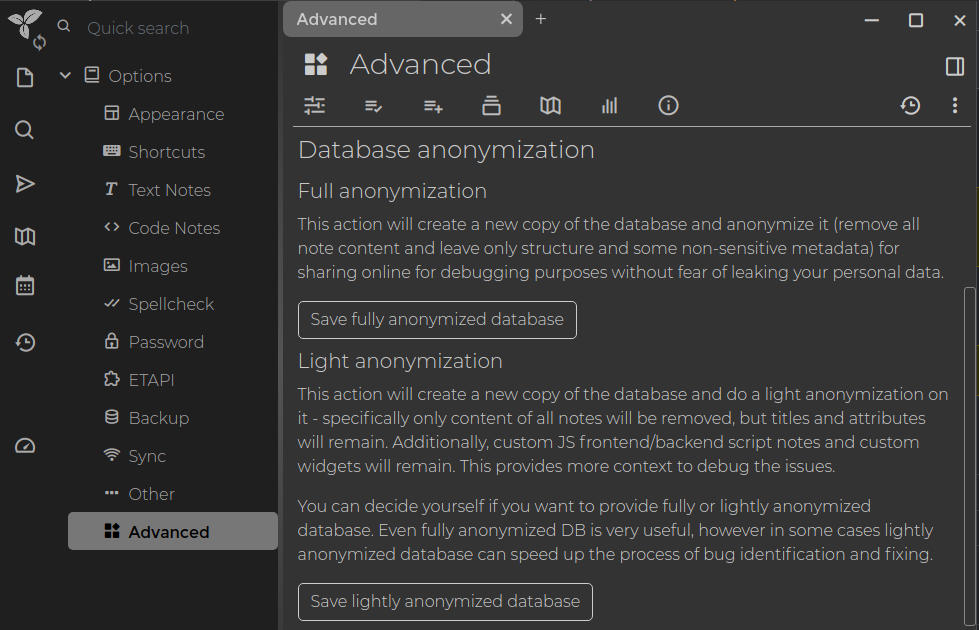Open the Note Info ribbon icon

[x=669, y=106]
